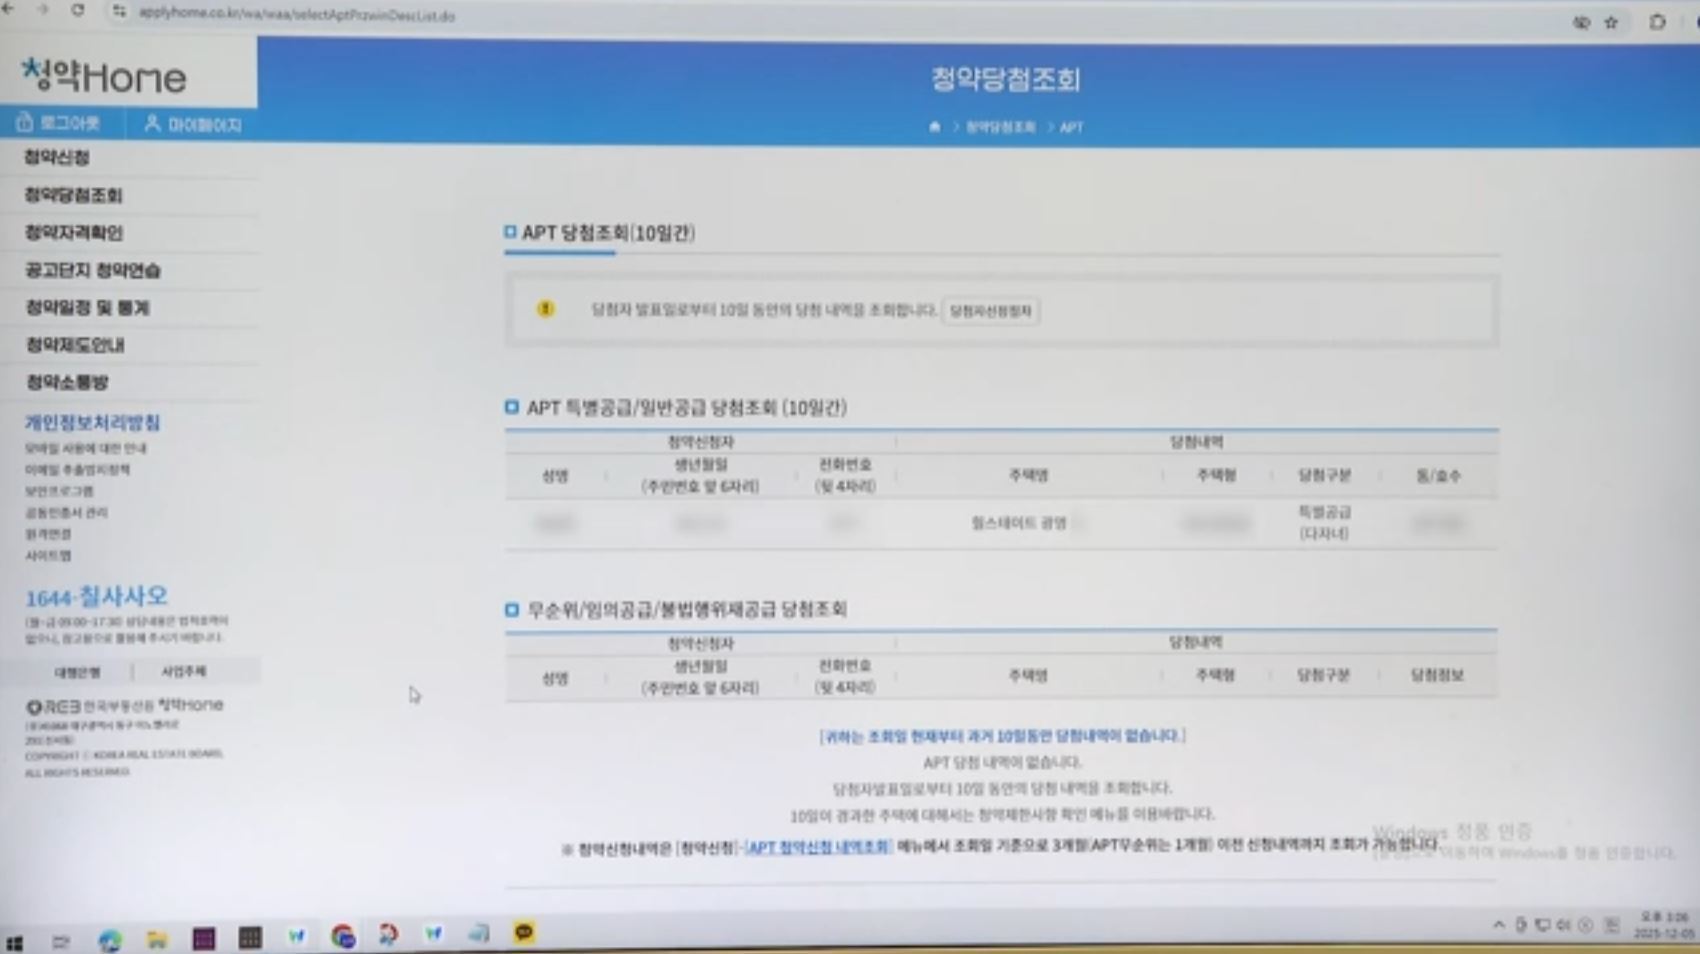This screenshot has height=954, width=1700.
Task: Click the 로그아웃 logout button
Action: point(59,123)
